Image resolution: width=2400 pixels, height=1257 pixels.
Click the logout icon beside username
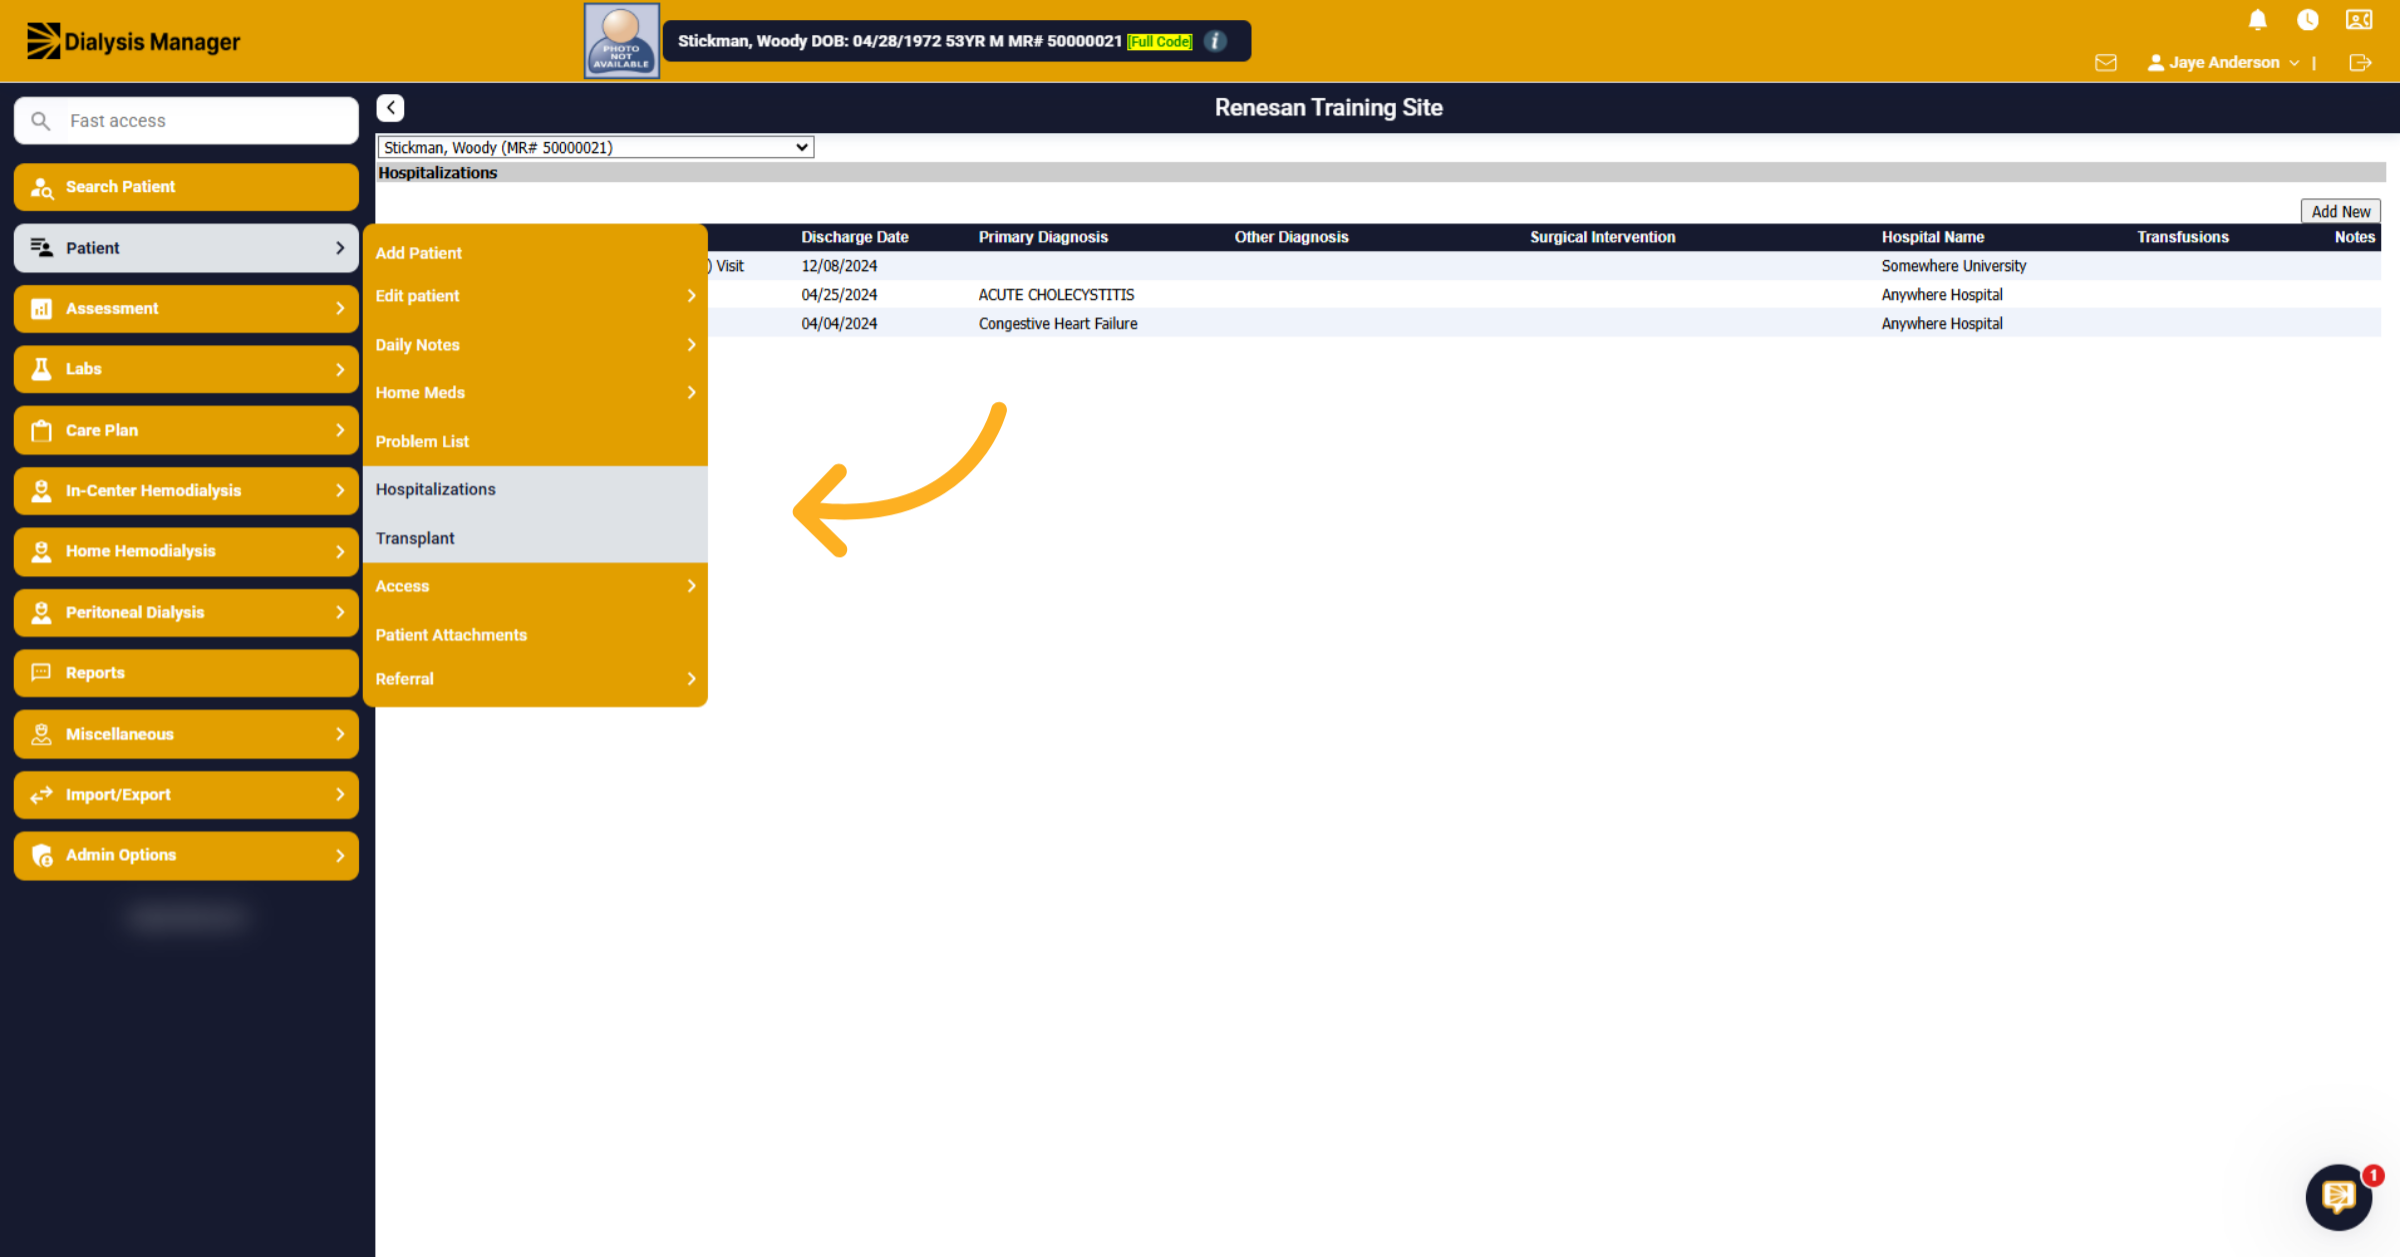2360,62
